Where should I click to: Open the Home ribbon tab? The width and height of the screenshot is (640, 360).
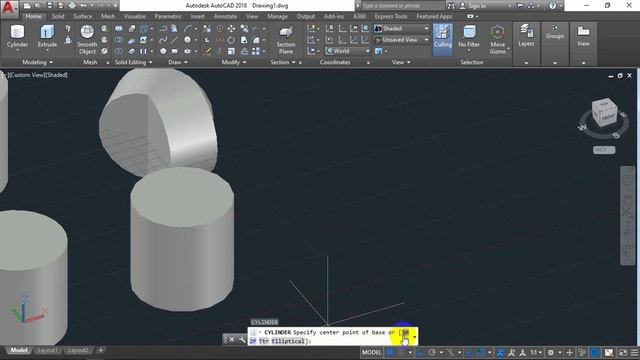(33, 16)
